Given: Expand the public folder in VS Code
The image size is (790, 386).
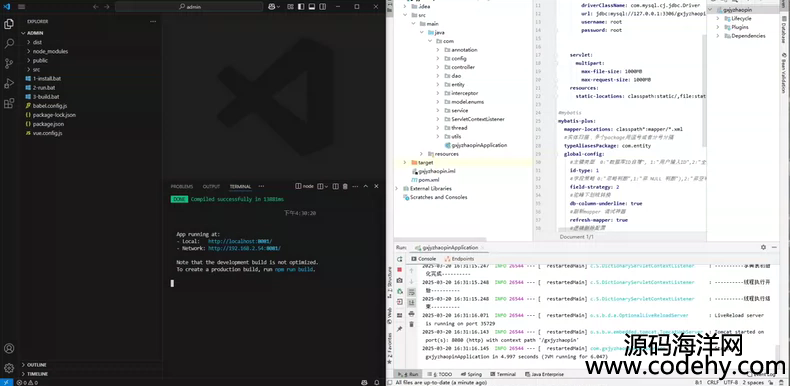Looking at the screenshot, I should click(x=29, y=60).
